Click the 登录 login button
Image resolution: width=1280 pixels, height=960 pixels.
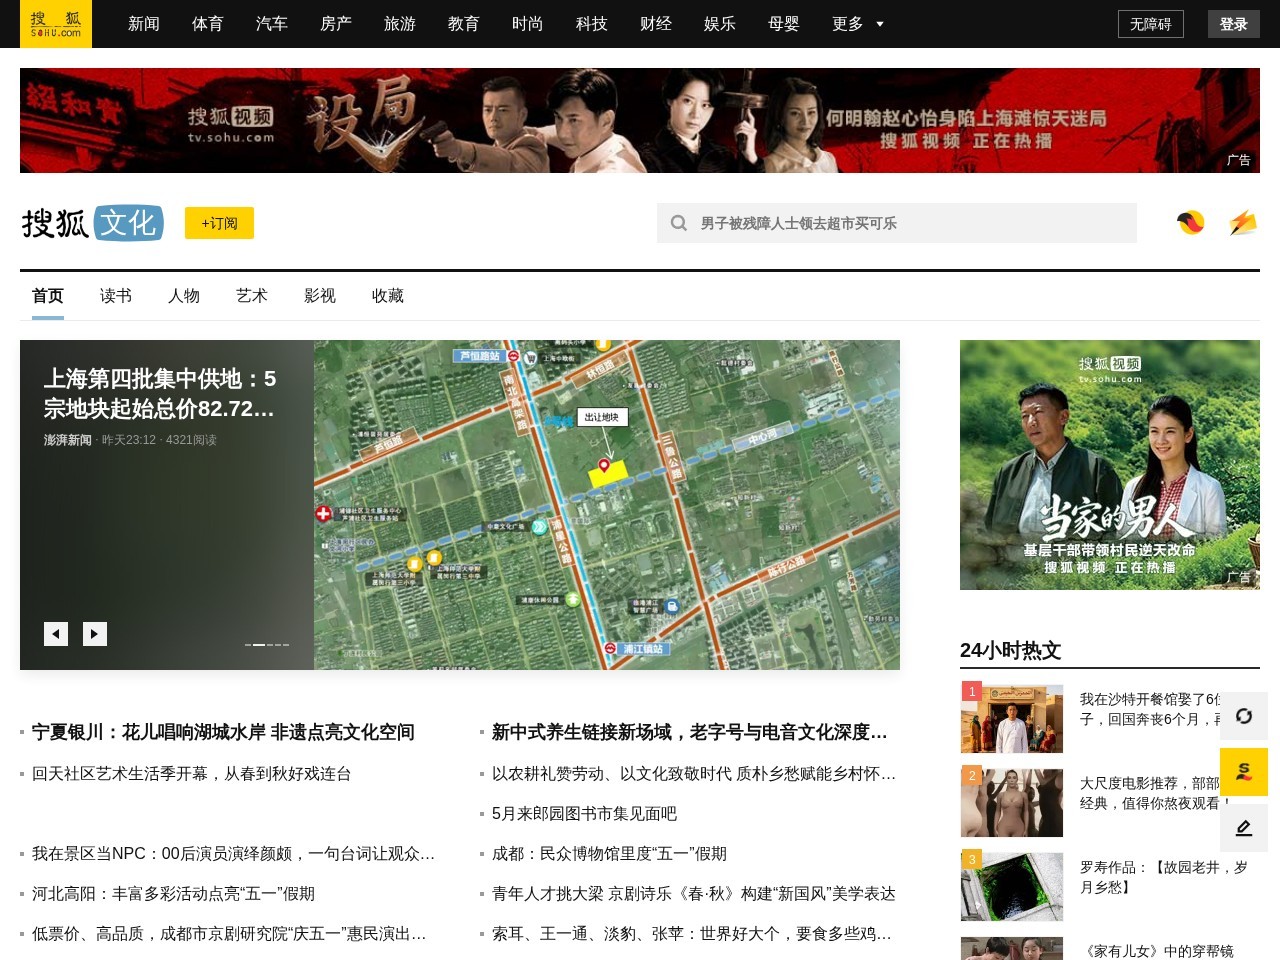pyautogui.click(x=1234, y=24)
